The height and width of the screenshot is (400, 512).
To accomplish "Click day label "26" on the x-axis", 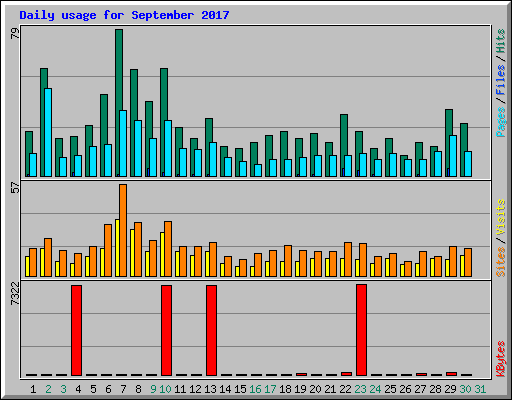I will click(x=405, y=389).
